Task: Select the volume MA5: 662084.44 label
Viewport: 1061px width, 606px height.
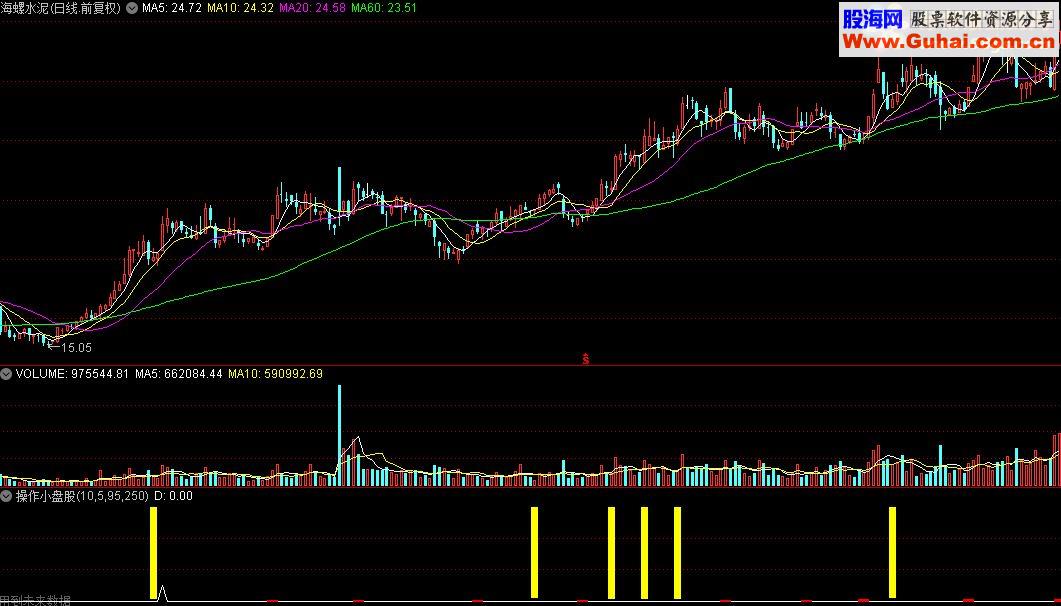Action: [x=179, y=373]
